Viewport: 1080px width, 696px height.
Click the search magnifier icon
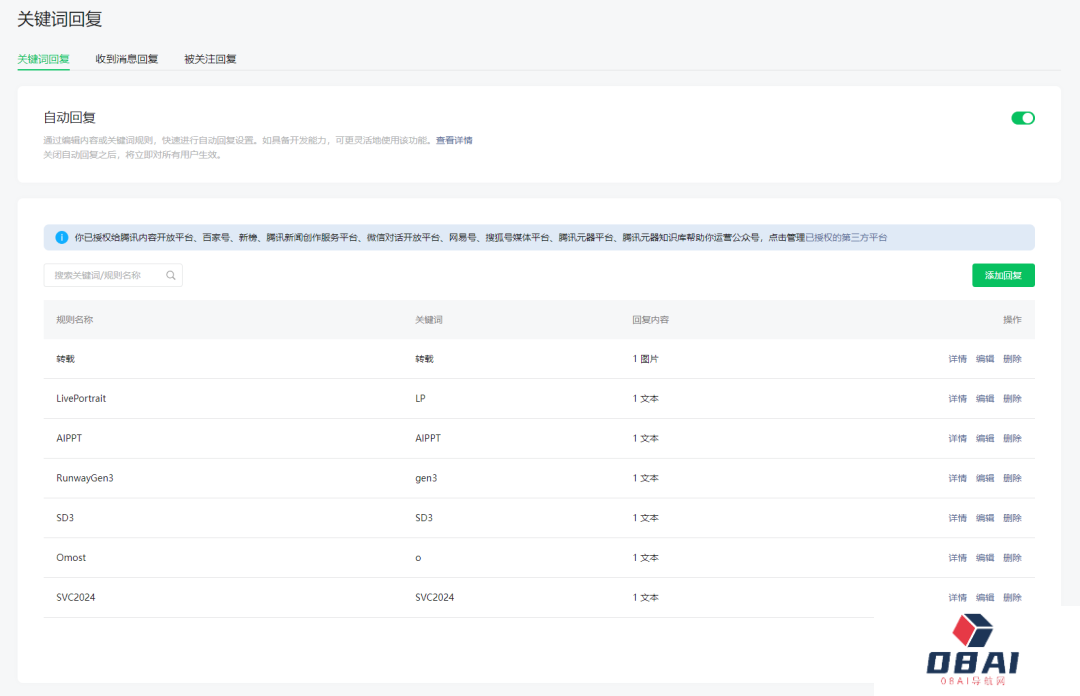point(171,275)
